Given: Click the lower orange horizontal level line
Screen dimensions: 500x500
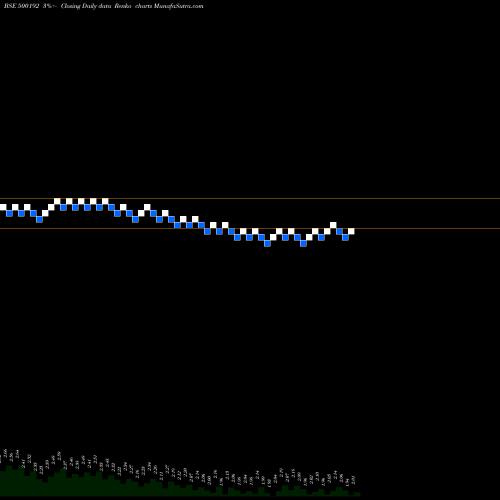Looking at the screenshot, I should pyautogui.click(x=250, y=229).
